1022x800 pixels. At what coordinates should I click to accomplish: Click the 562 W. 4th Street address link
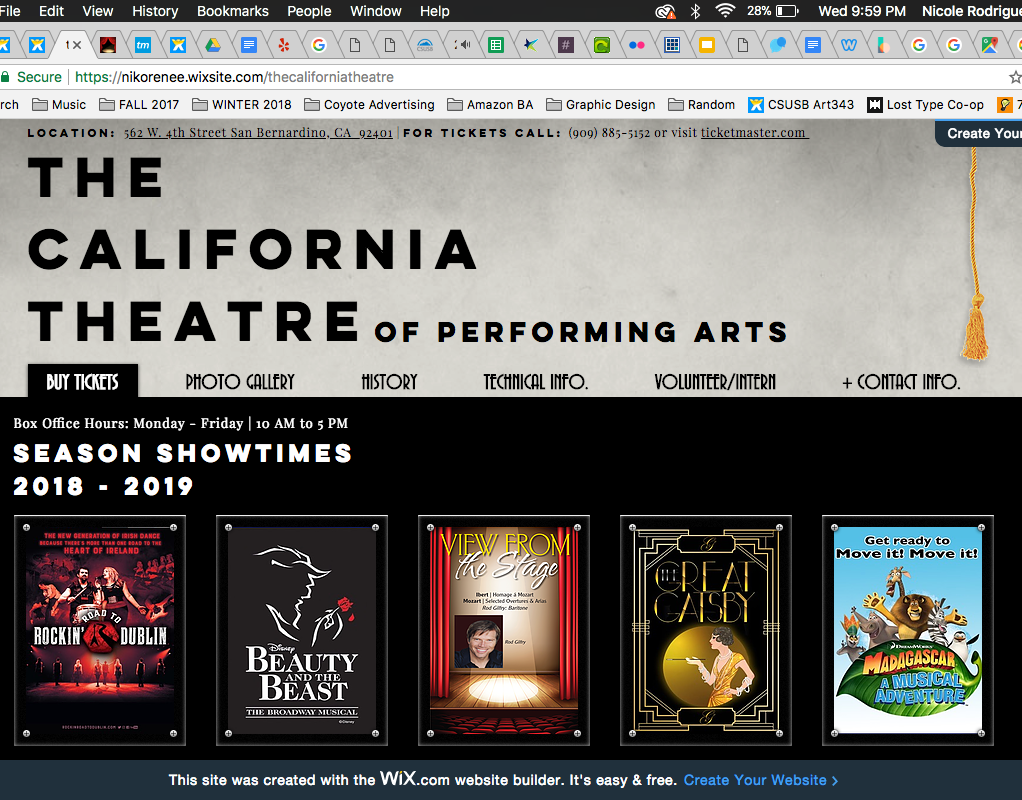pos(258,132)
